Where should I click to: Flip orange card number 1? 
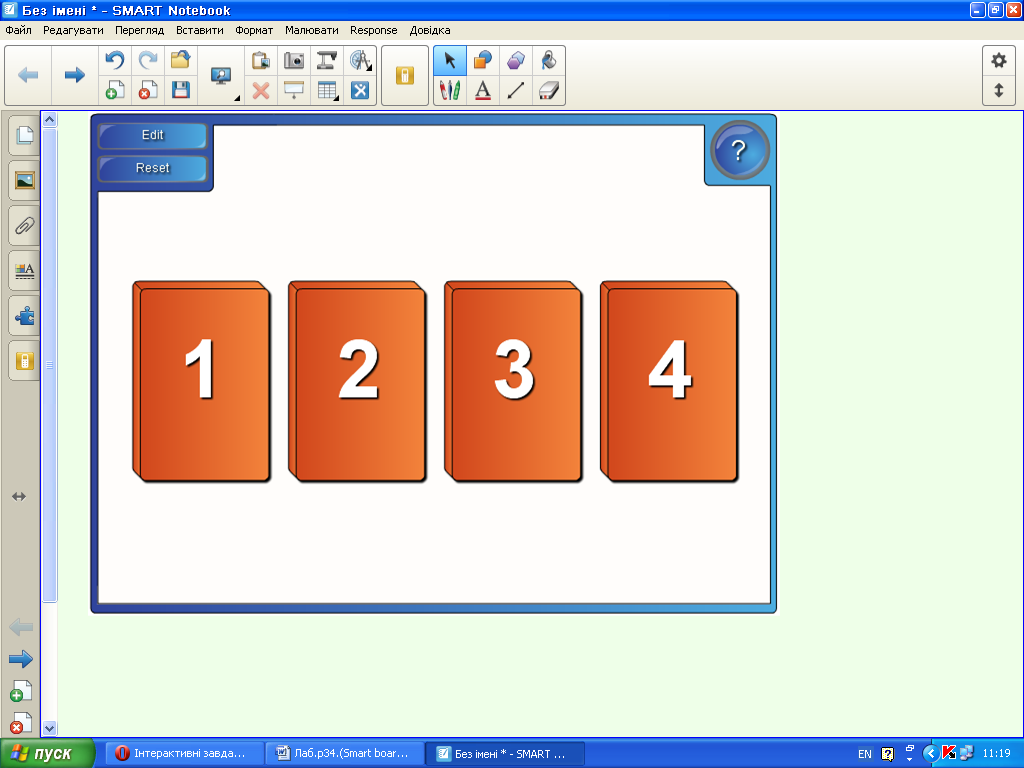201,382
